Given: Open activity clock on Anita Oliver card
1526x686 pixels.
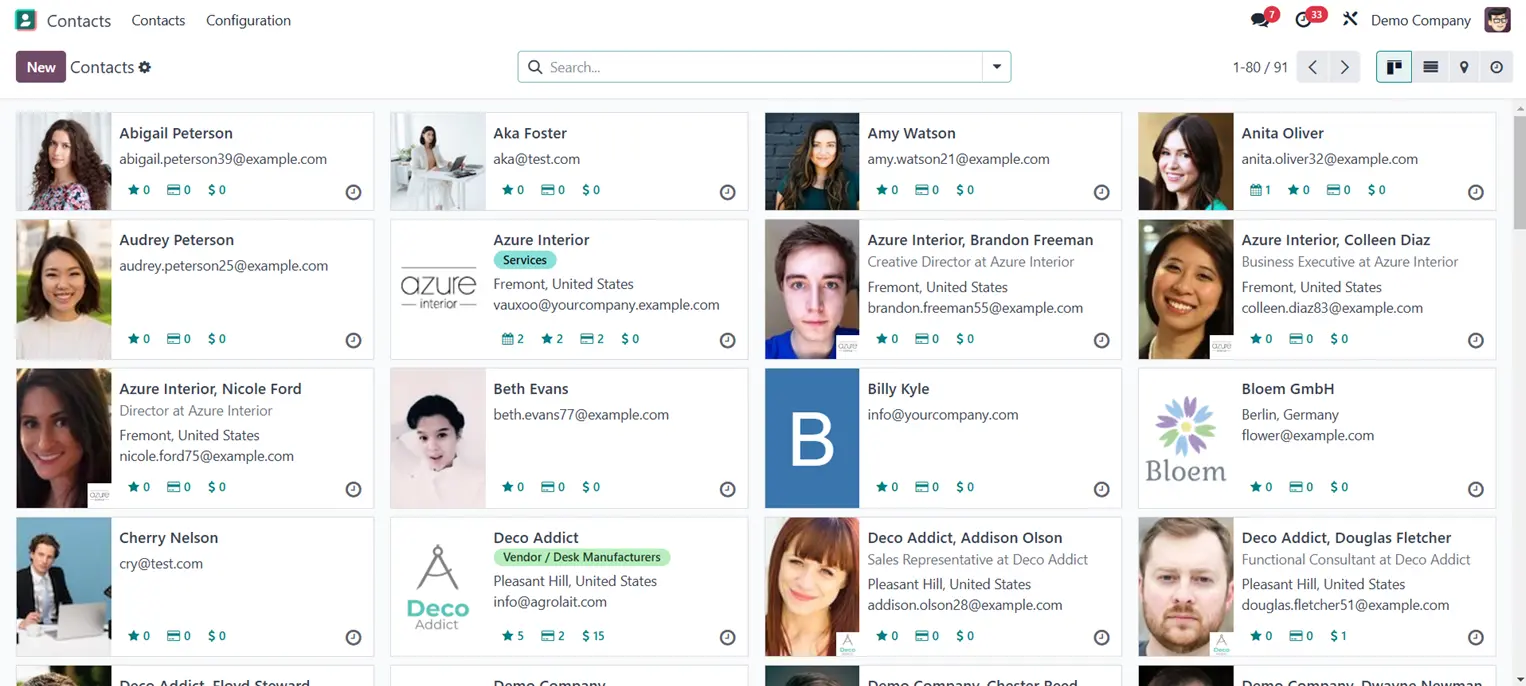Looking at the screenshot, I should [1475, 192].
